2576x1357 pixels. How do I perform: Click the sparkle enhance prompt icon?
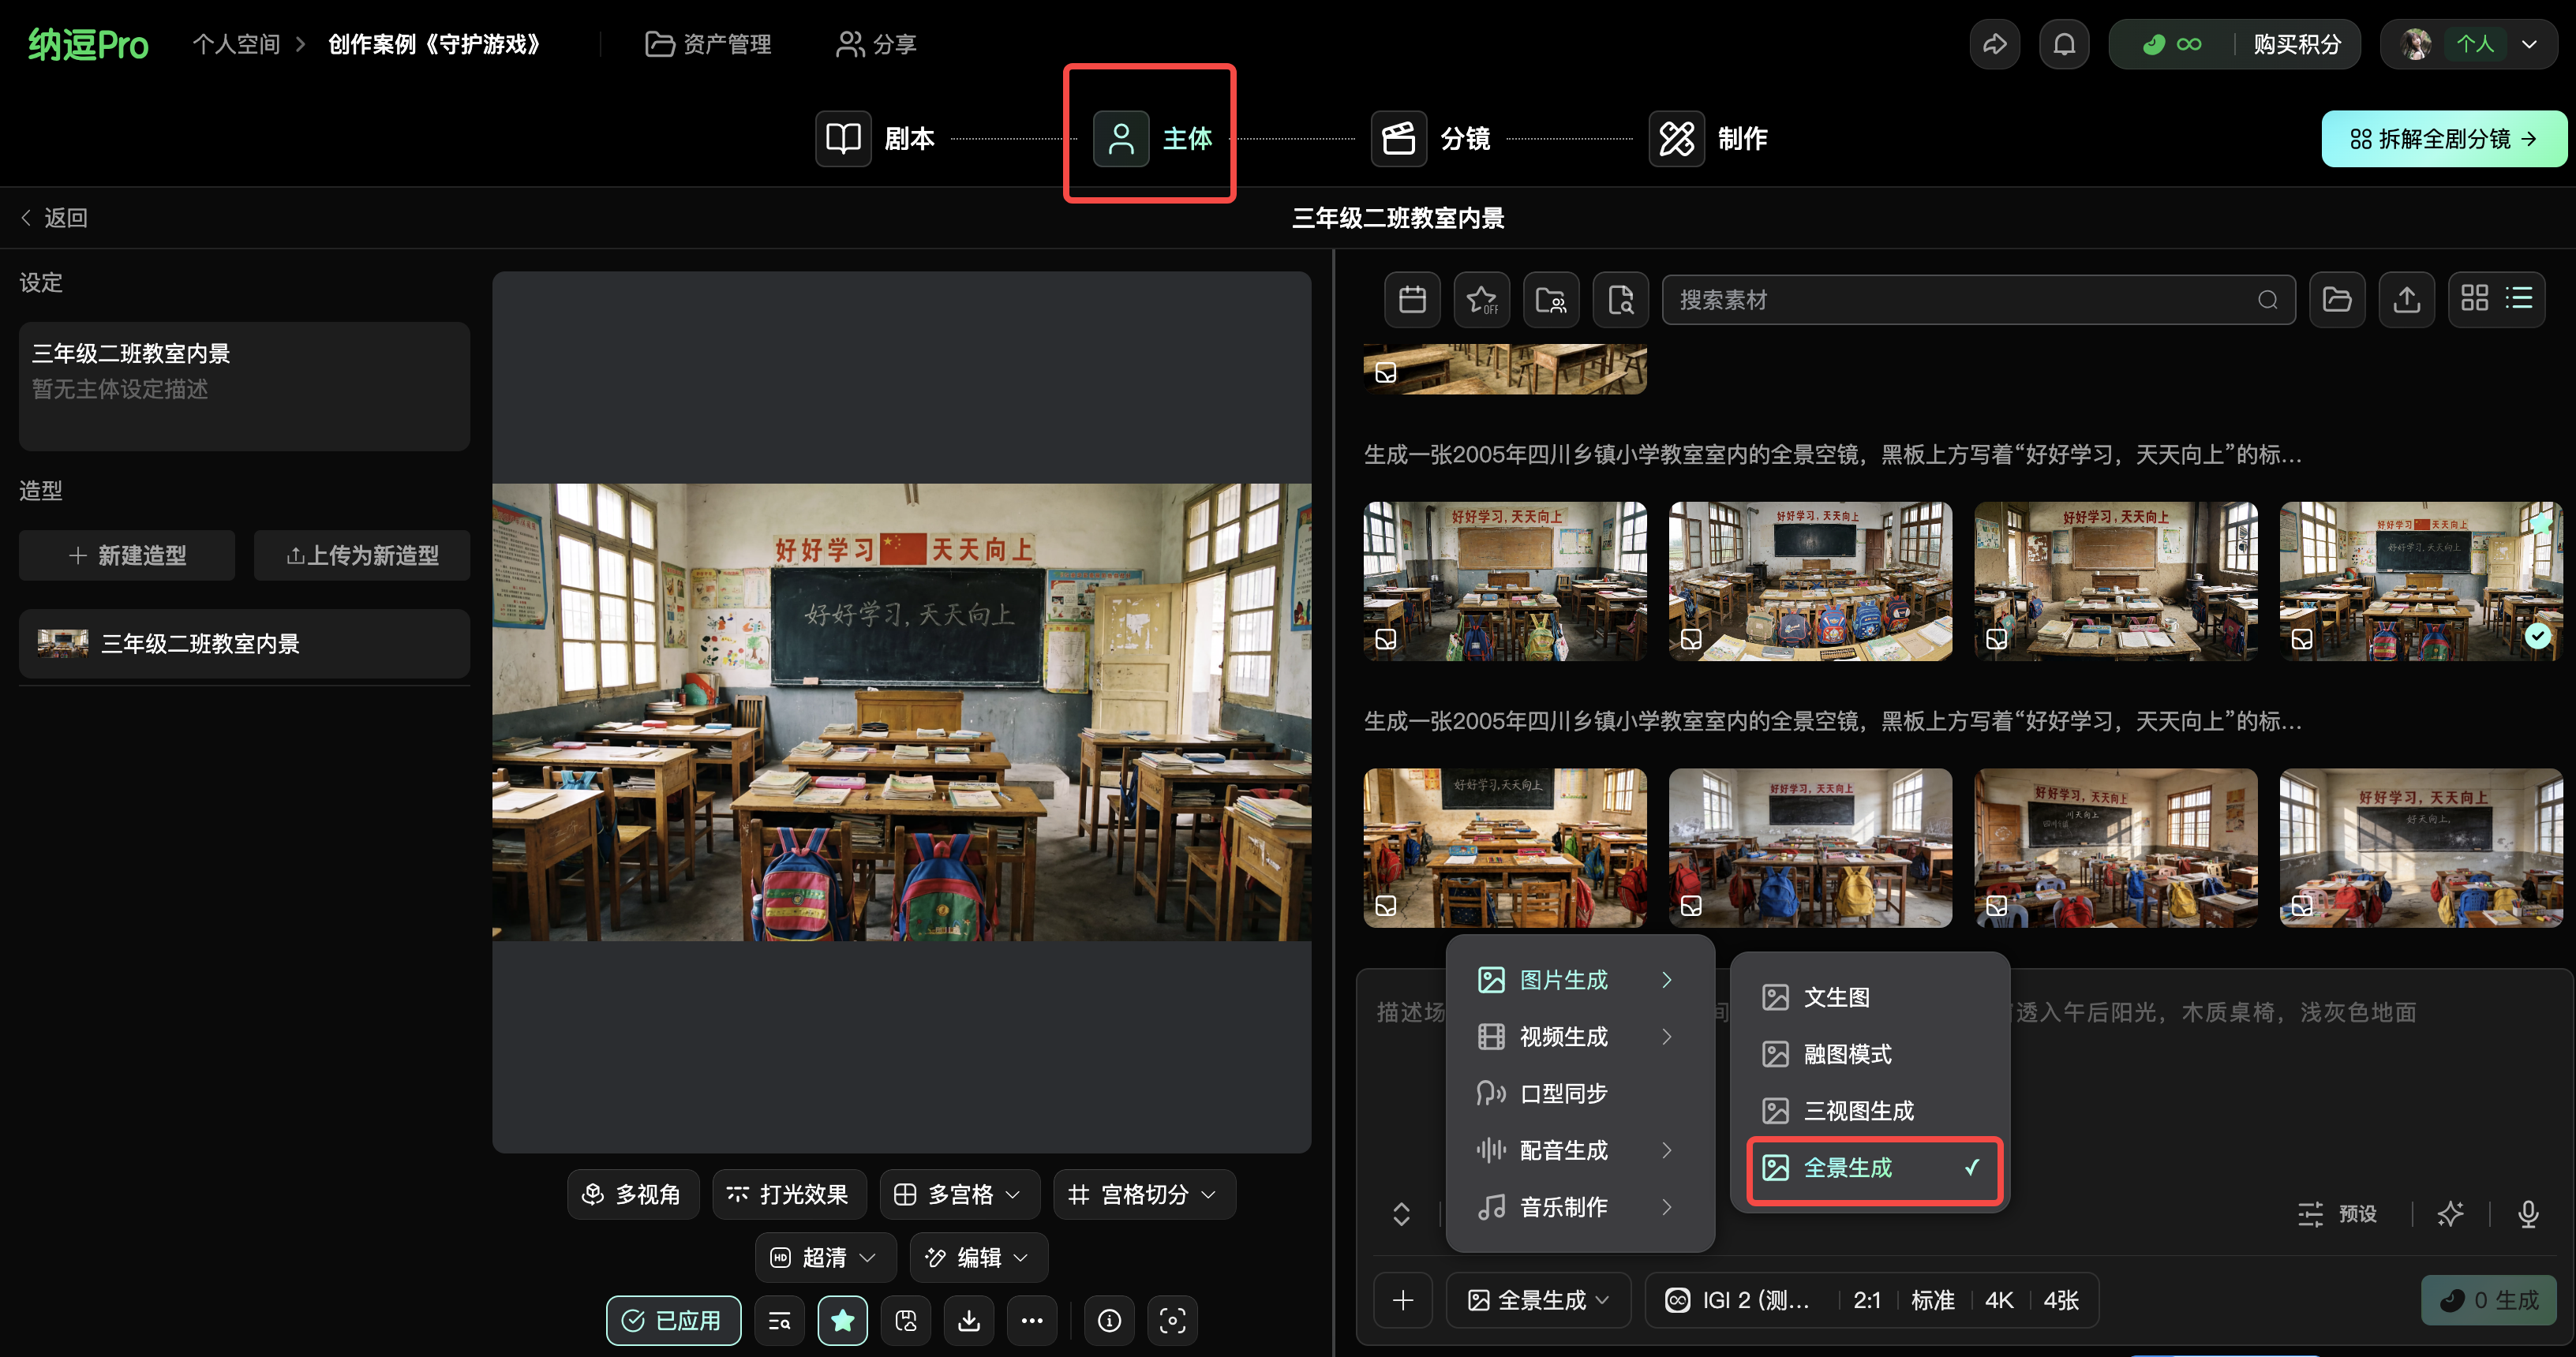pos(2450,1214)
